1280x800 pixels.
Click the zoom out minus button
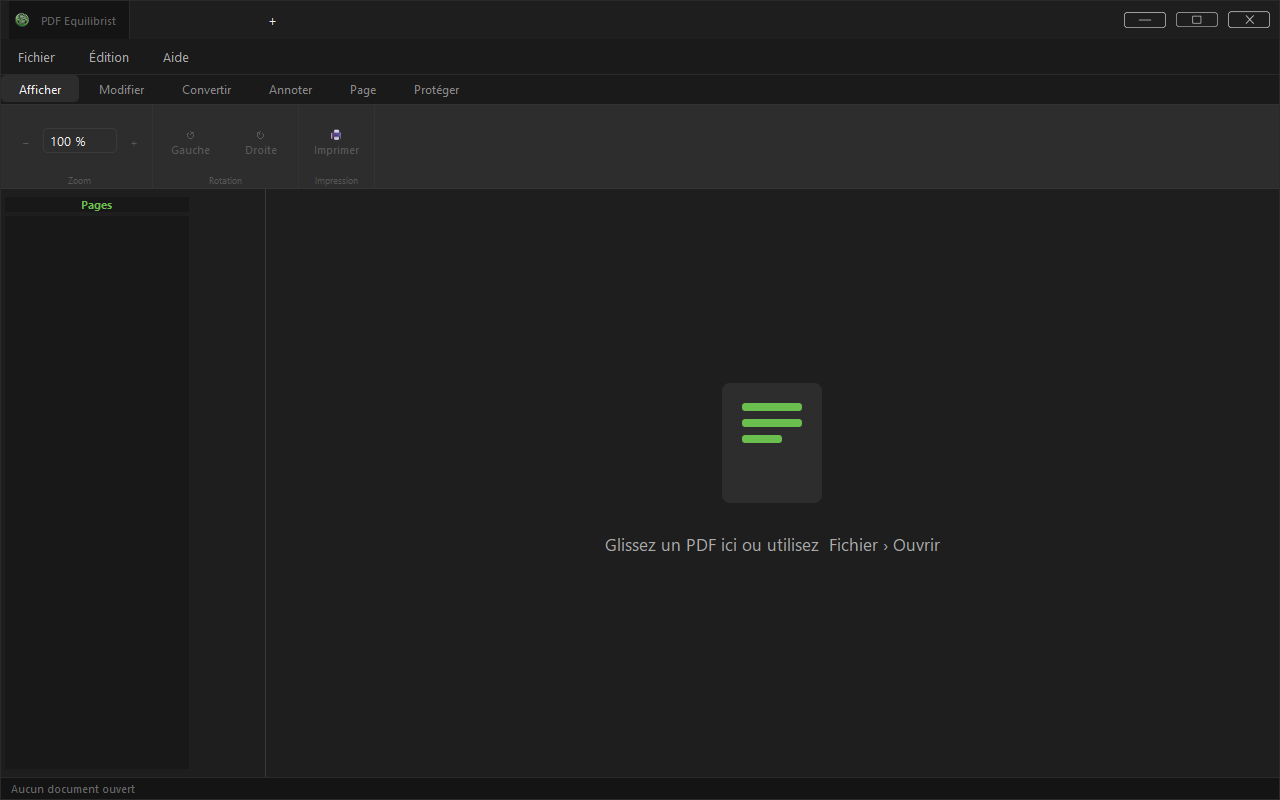(x=25, y=143)
